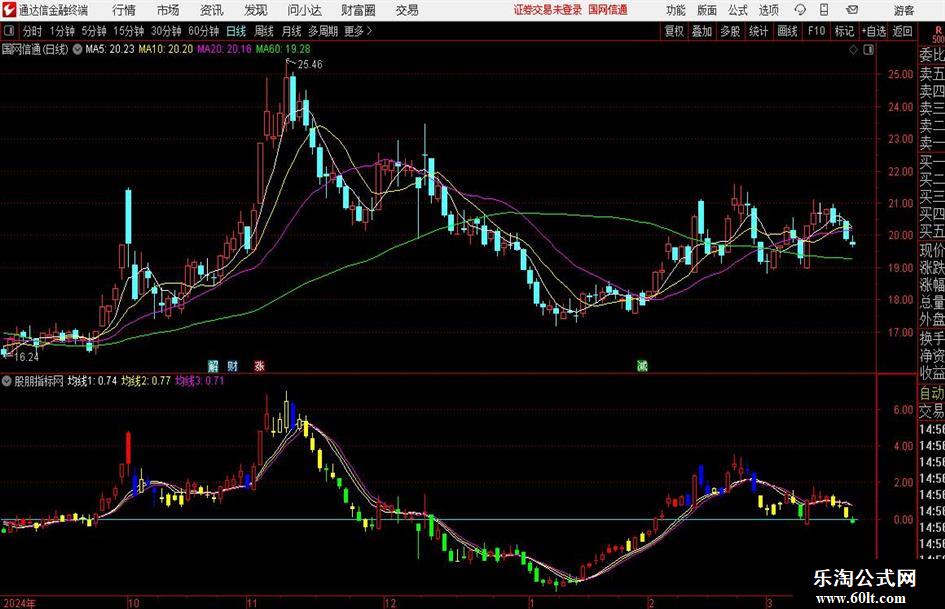This screenshot has width=945, height=609.
Task: Click the 财 event marker below the chart
Action: (x=233, y=365)
